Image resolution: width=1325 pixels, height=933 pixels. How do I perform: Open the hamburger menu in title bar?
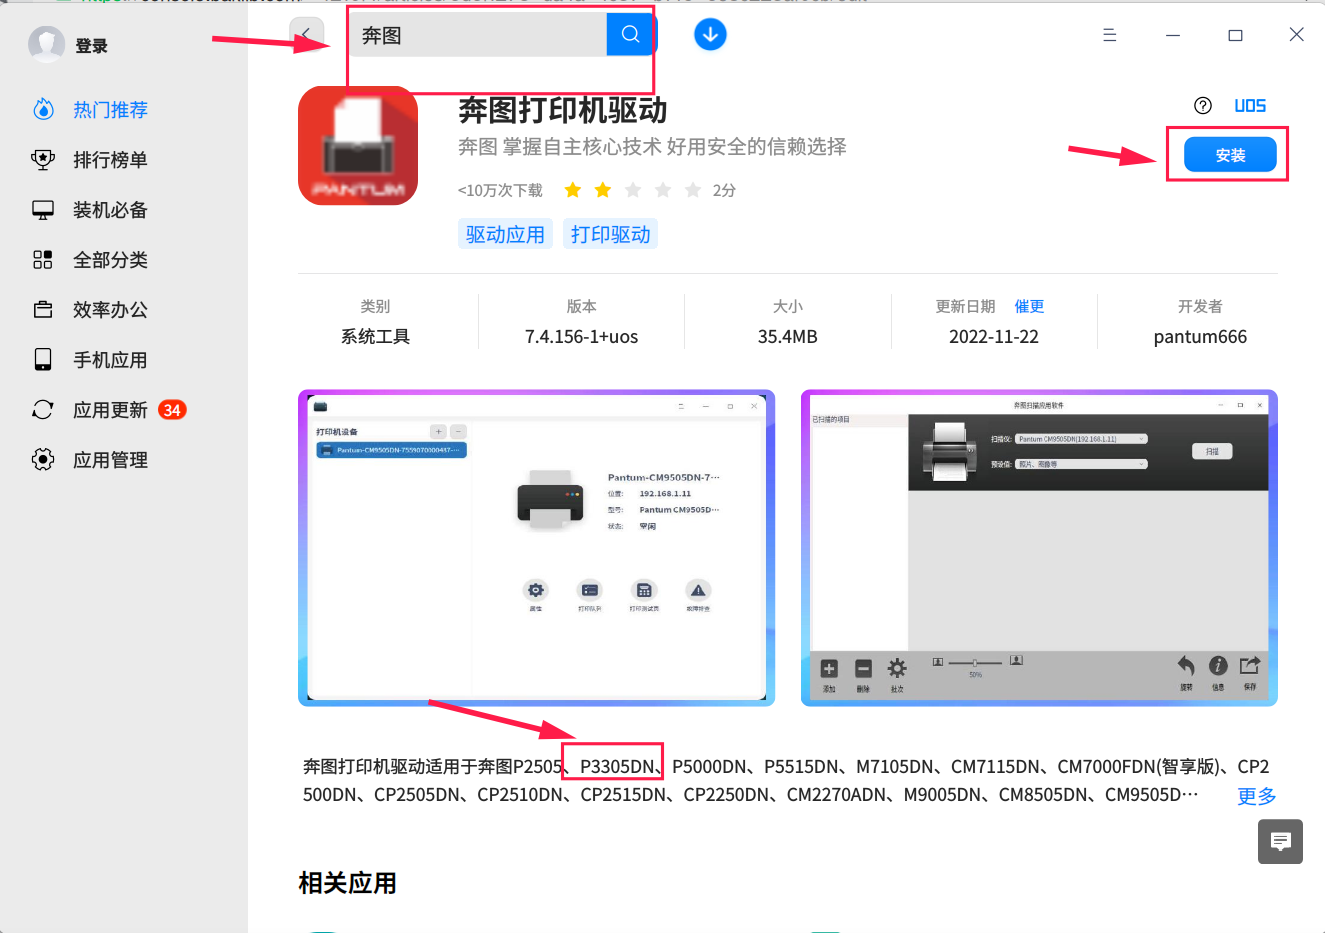point(1109,35)
